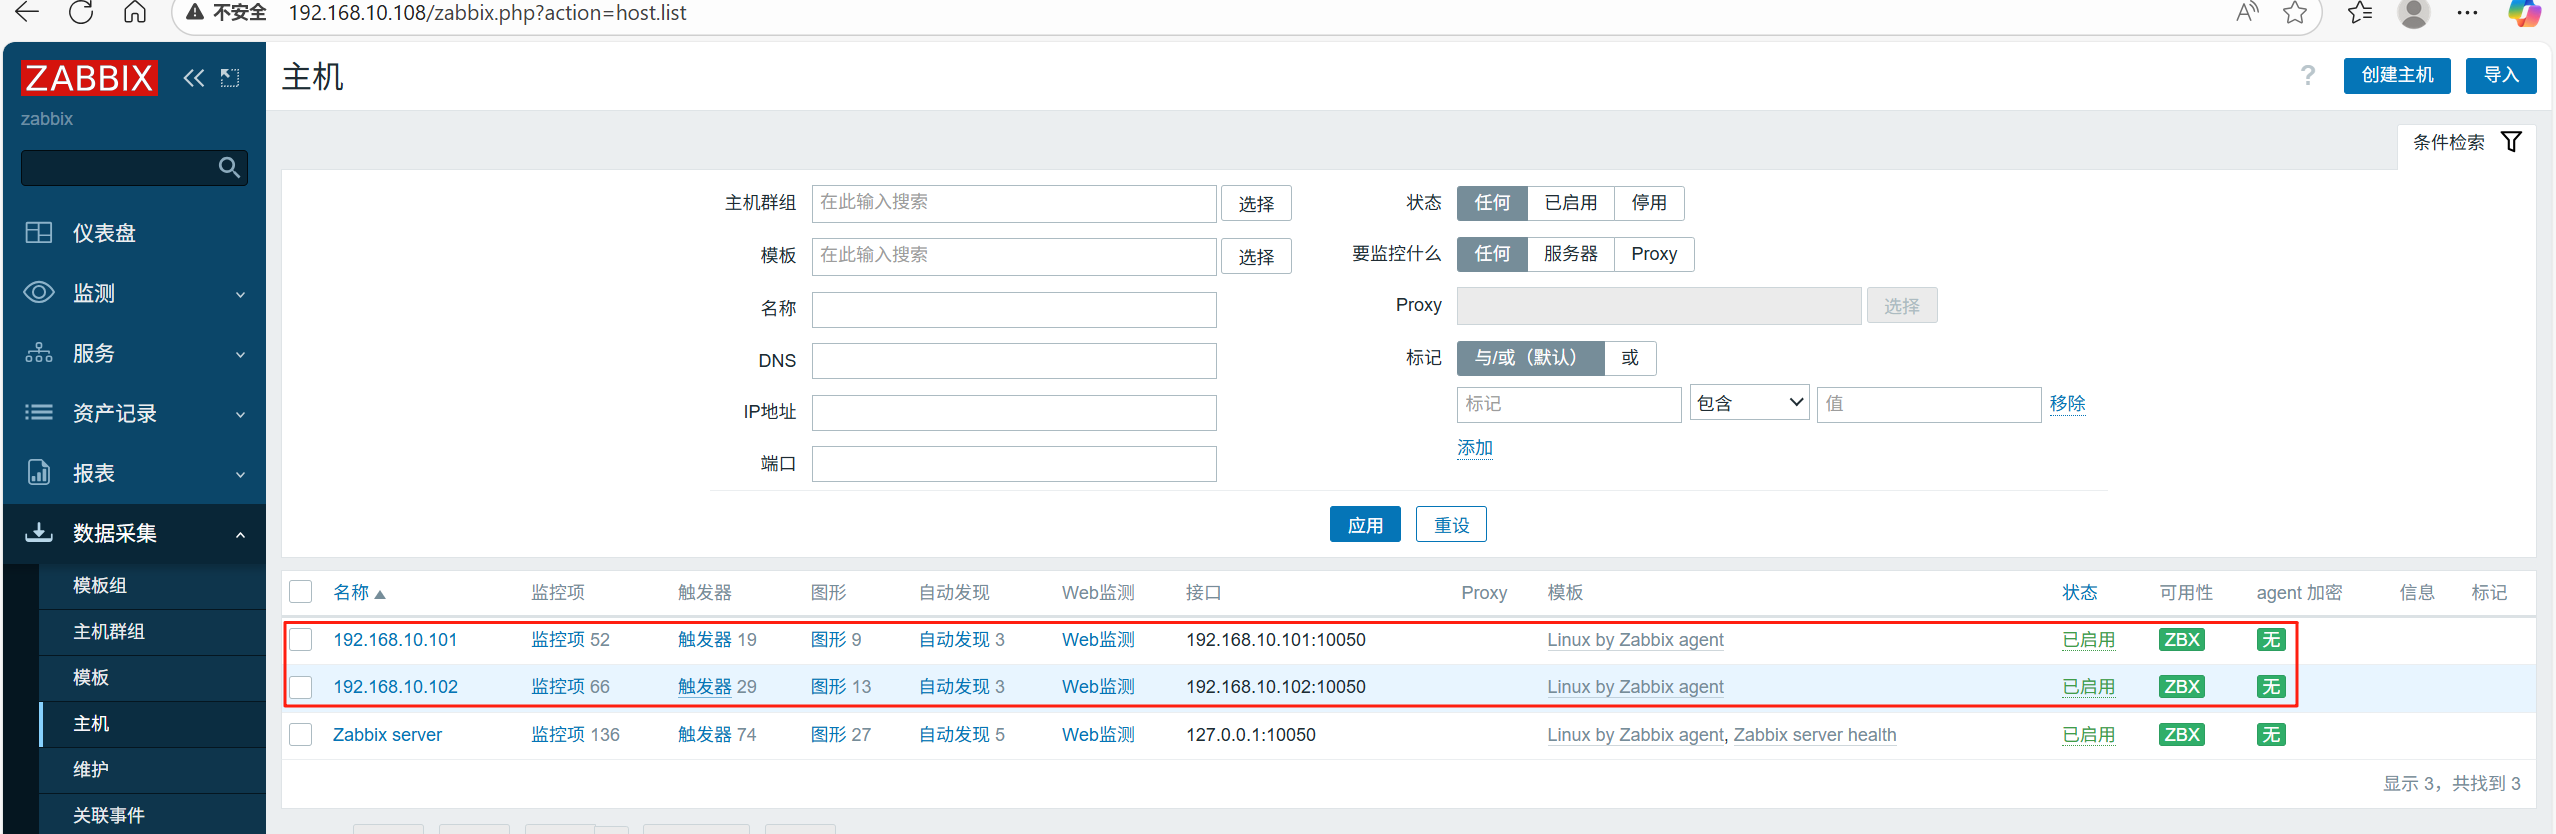
Task: Expand the 资产记录 sidebar menu
Action: pos(135,413)
